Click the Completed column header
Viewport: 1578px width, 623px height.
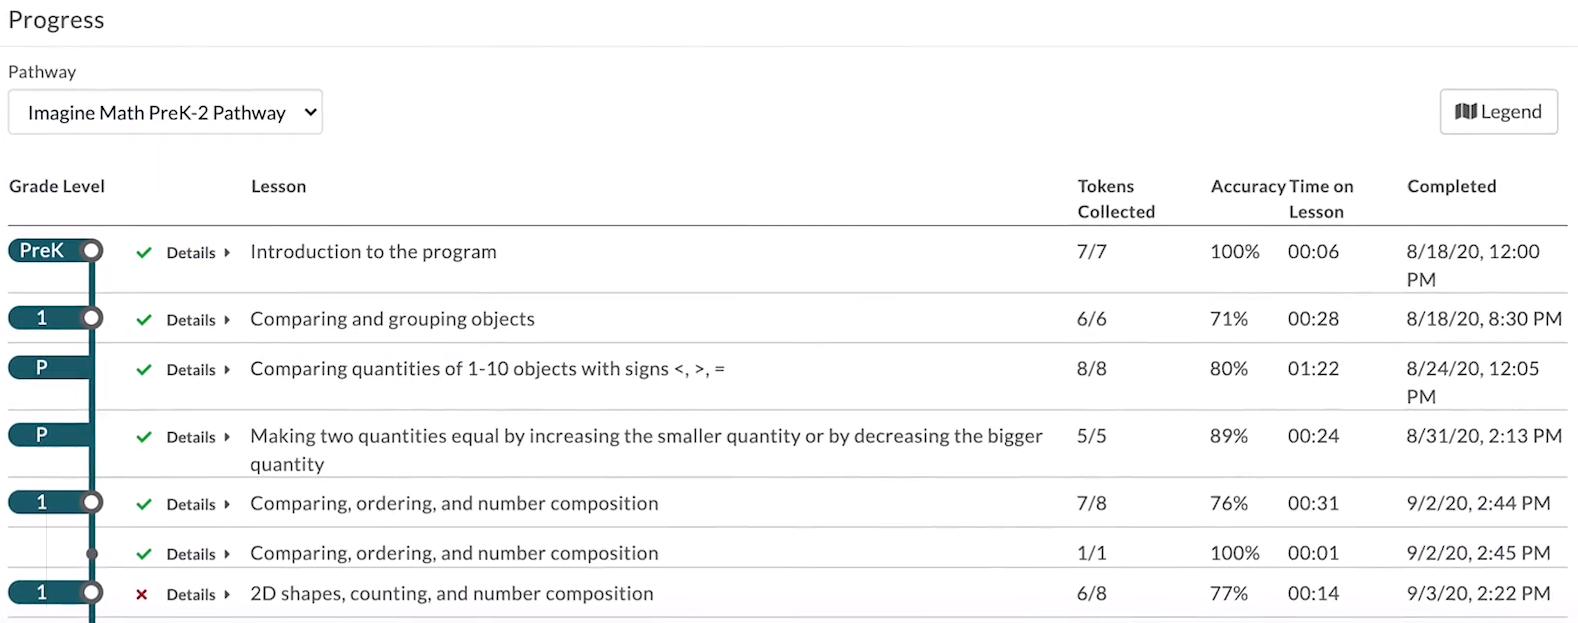point(1451,187)
